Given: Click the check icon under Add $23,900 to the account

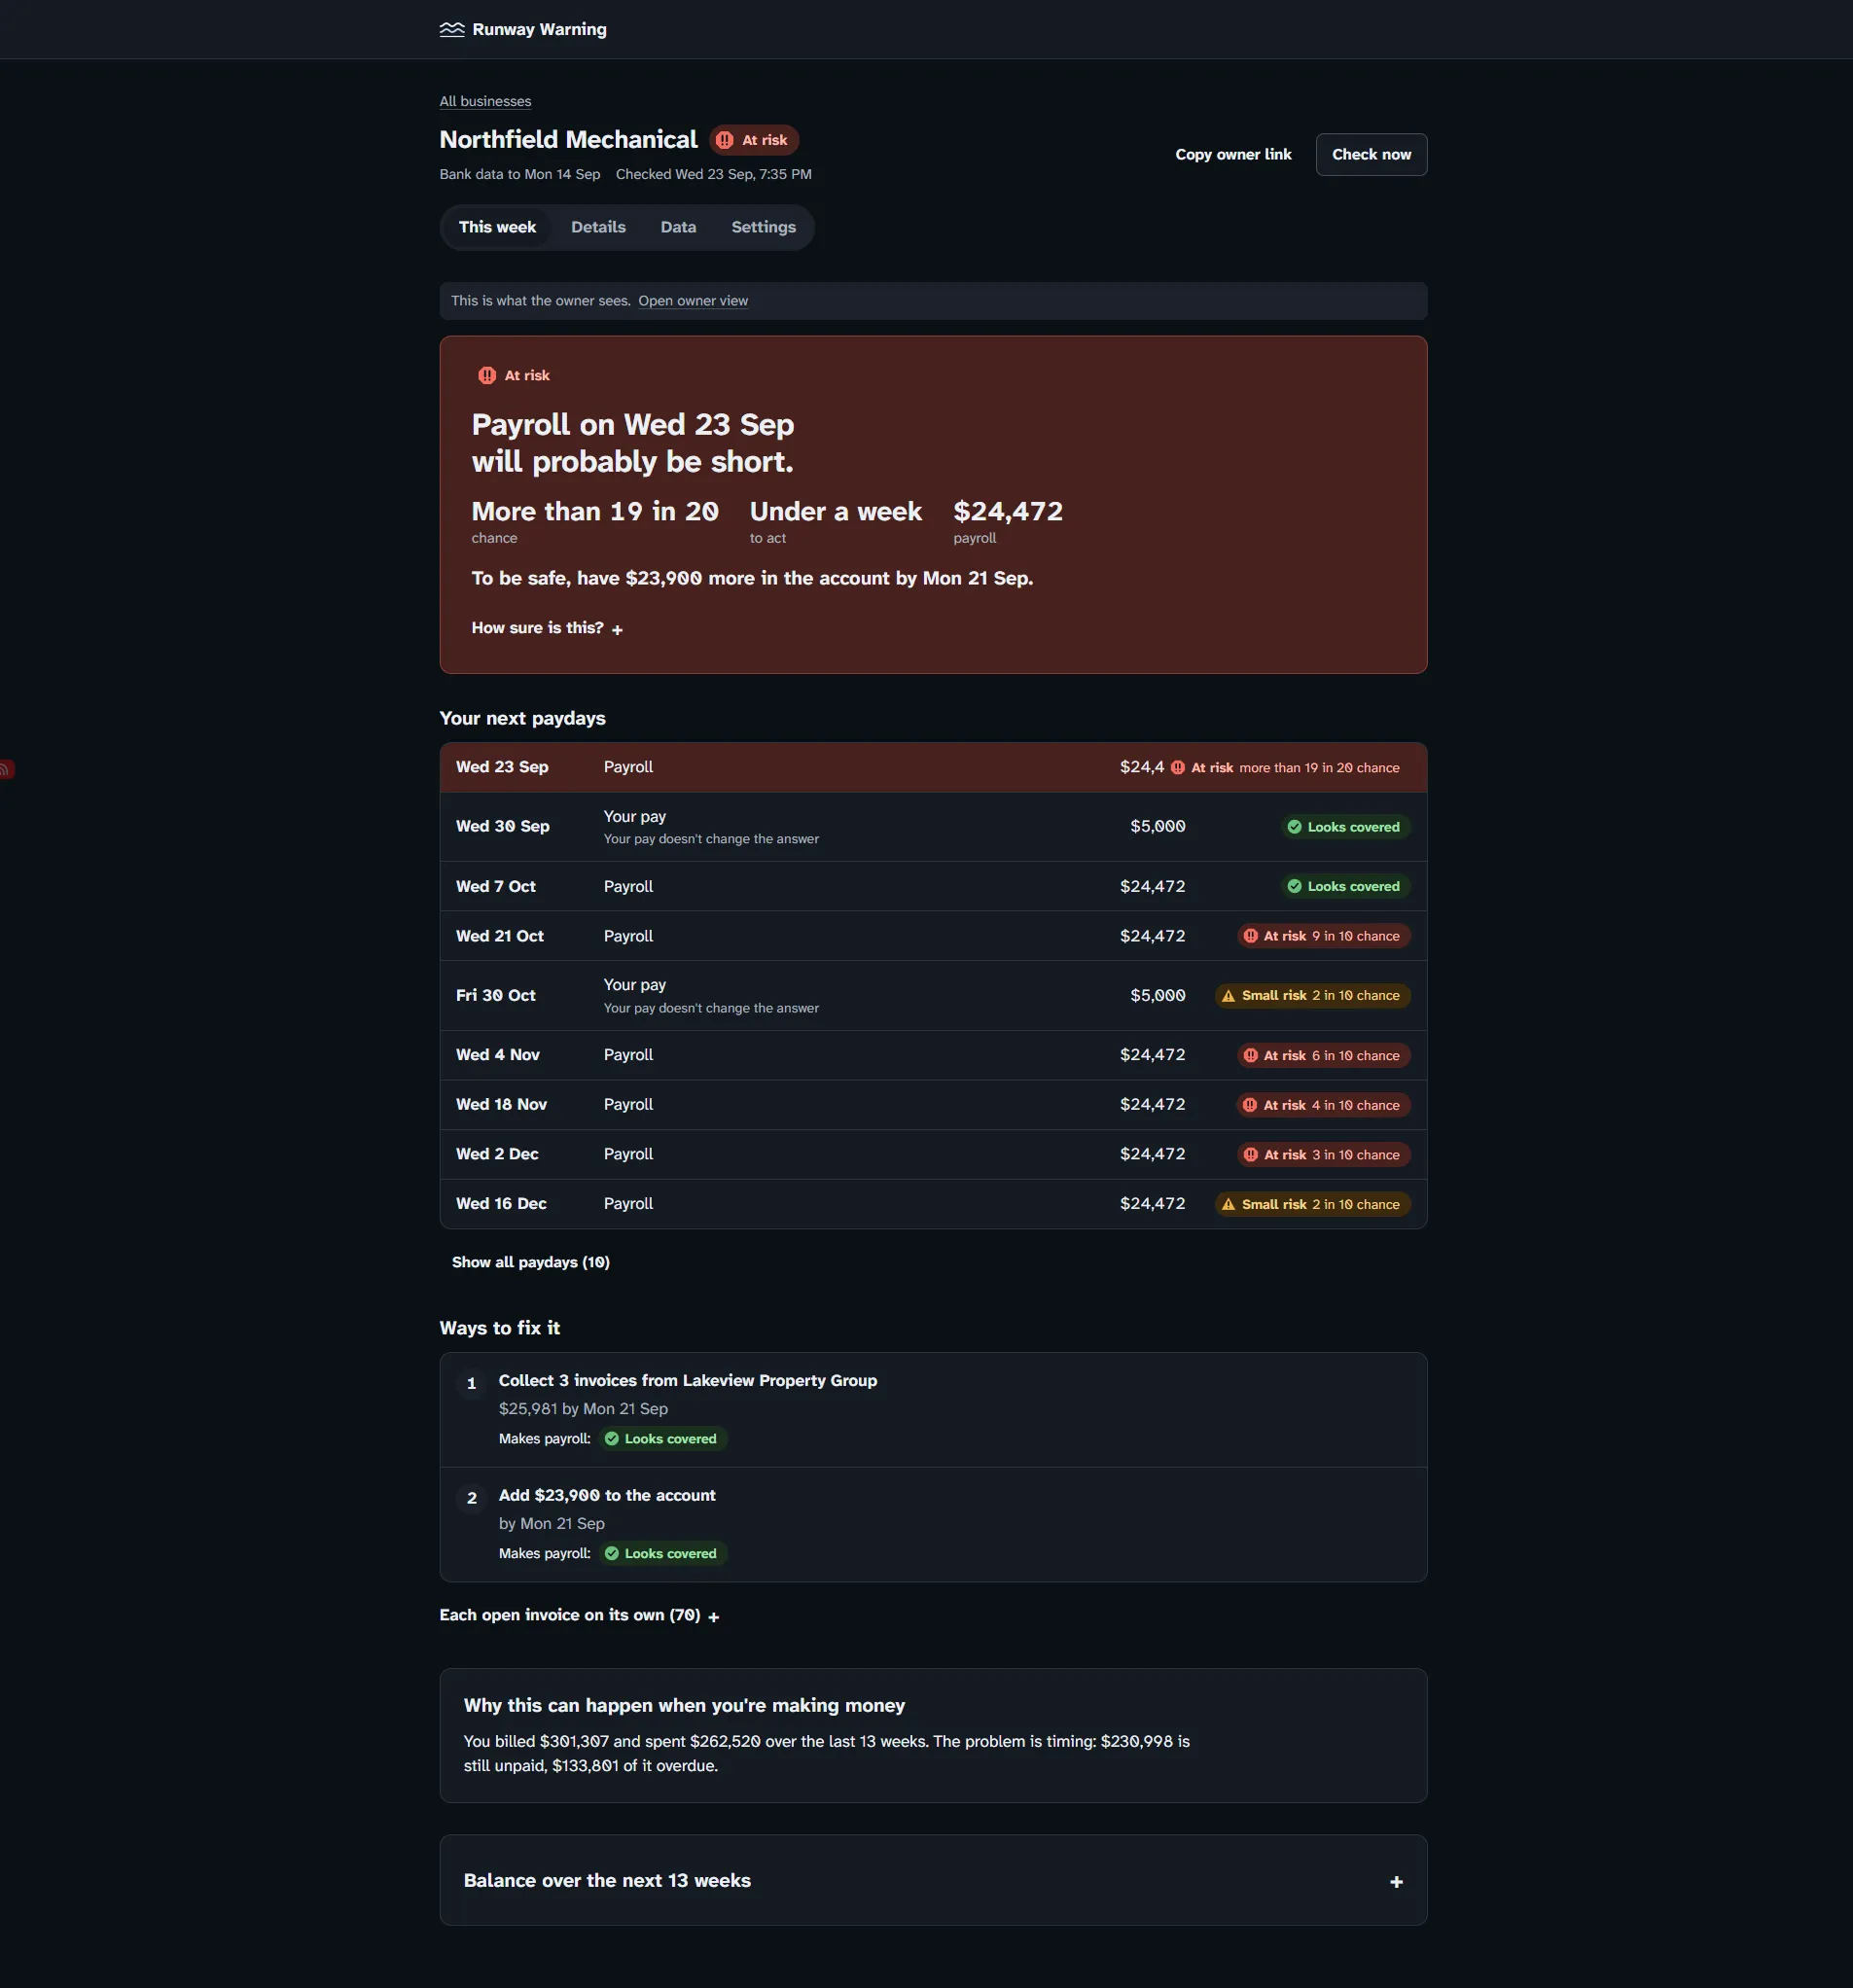Looking at the screenshot, I should (x=612, y=1554).
